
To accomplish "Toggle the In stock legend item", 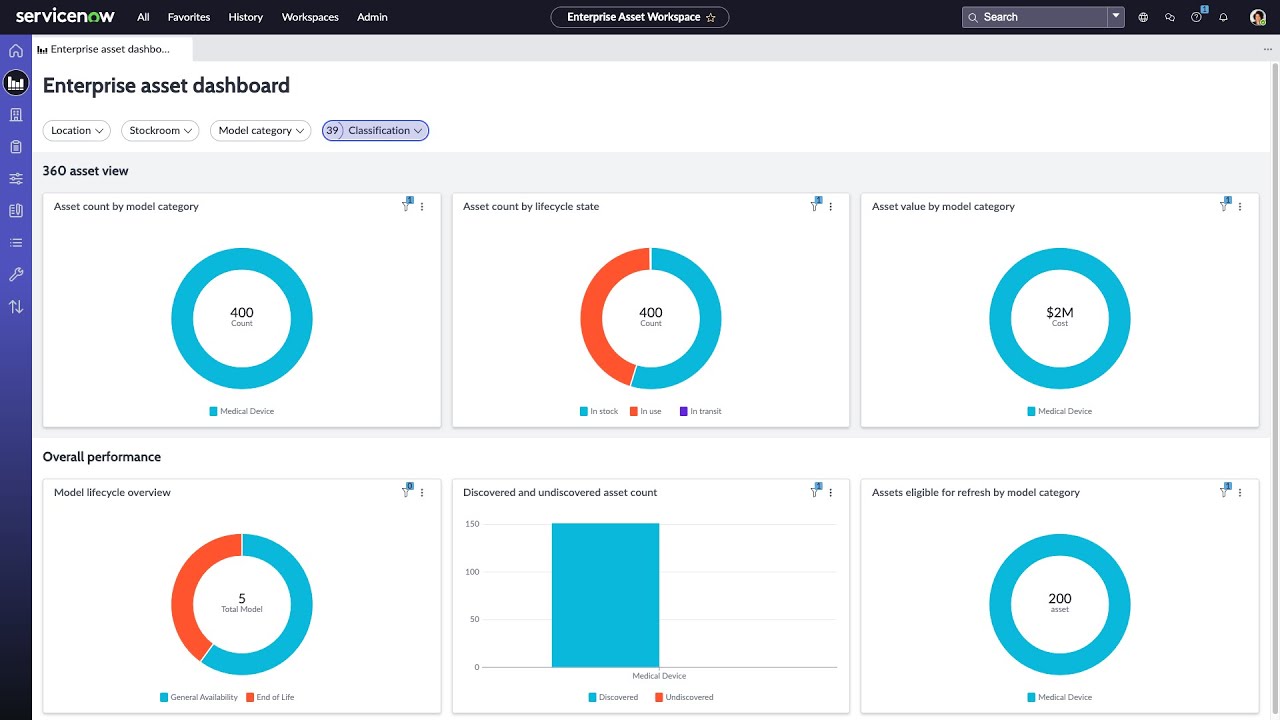I will pos(599,411).
